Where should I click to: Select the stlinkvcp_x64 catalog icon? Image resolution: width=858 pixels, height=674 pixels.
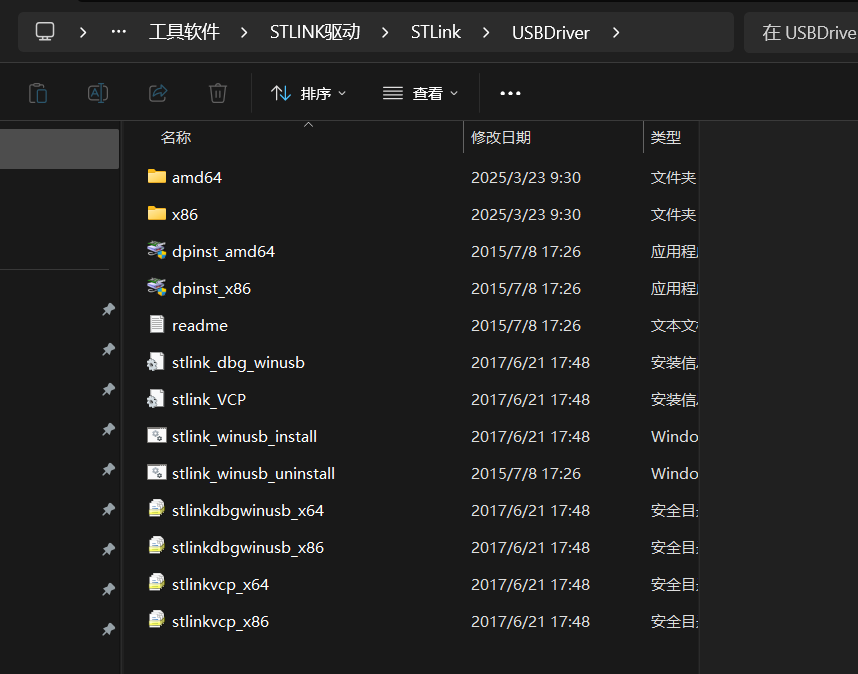pos(156,583)
